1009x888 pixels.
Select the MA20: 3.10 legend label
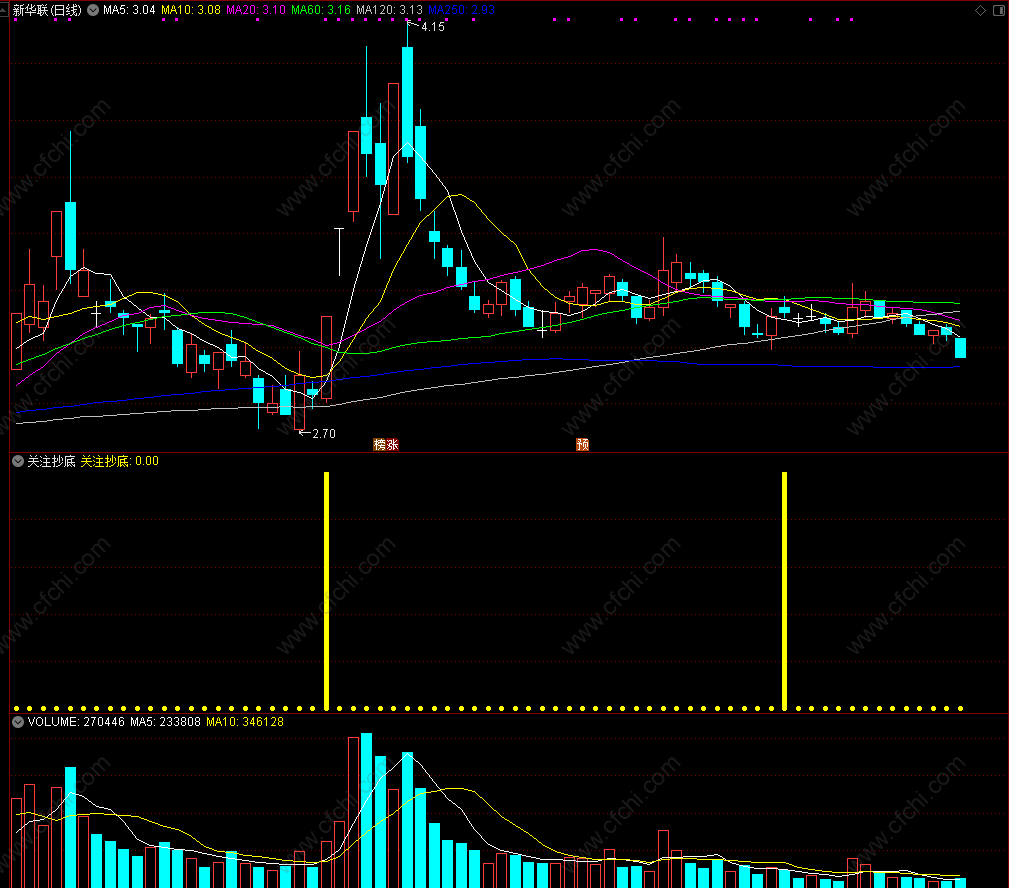point(256,10)
